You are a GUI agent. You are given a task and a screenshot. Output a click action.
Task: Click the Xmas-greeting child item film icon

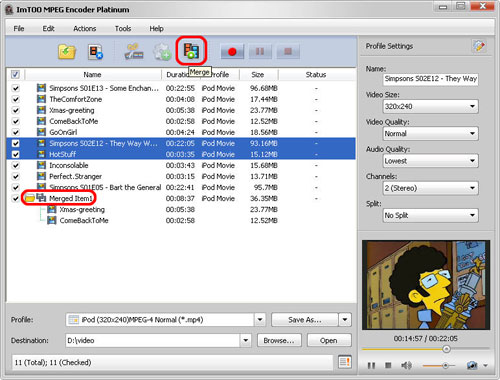[x=52, y=210]
